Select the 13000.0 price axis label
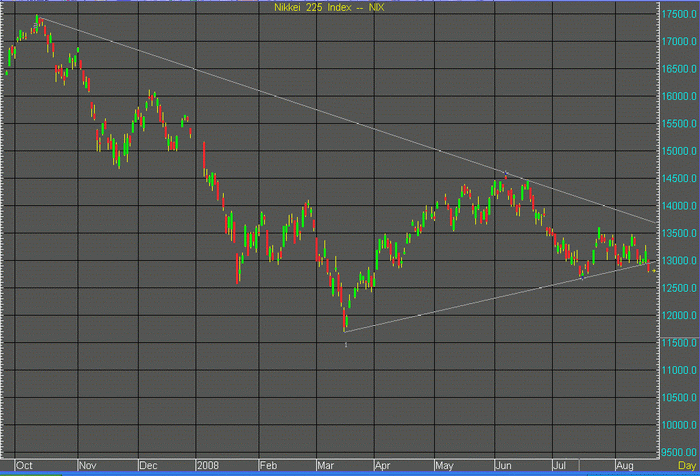 pyautogui.click(x=679, y=261)
